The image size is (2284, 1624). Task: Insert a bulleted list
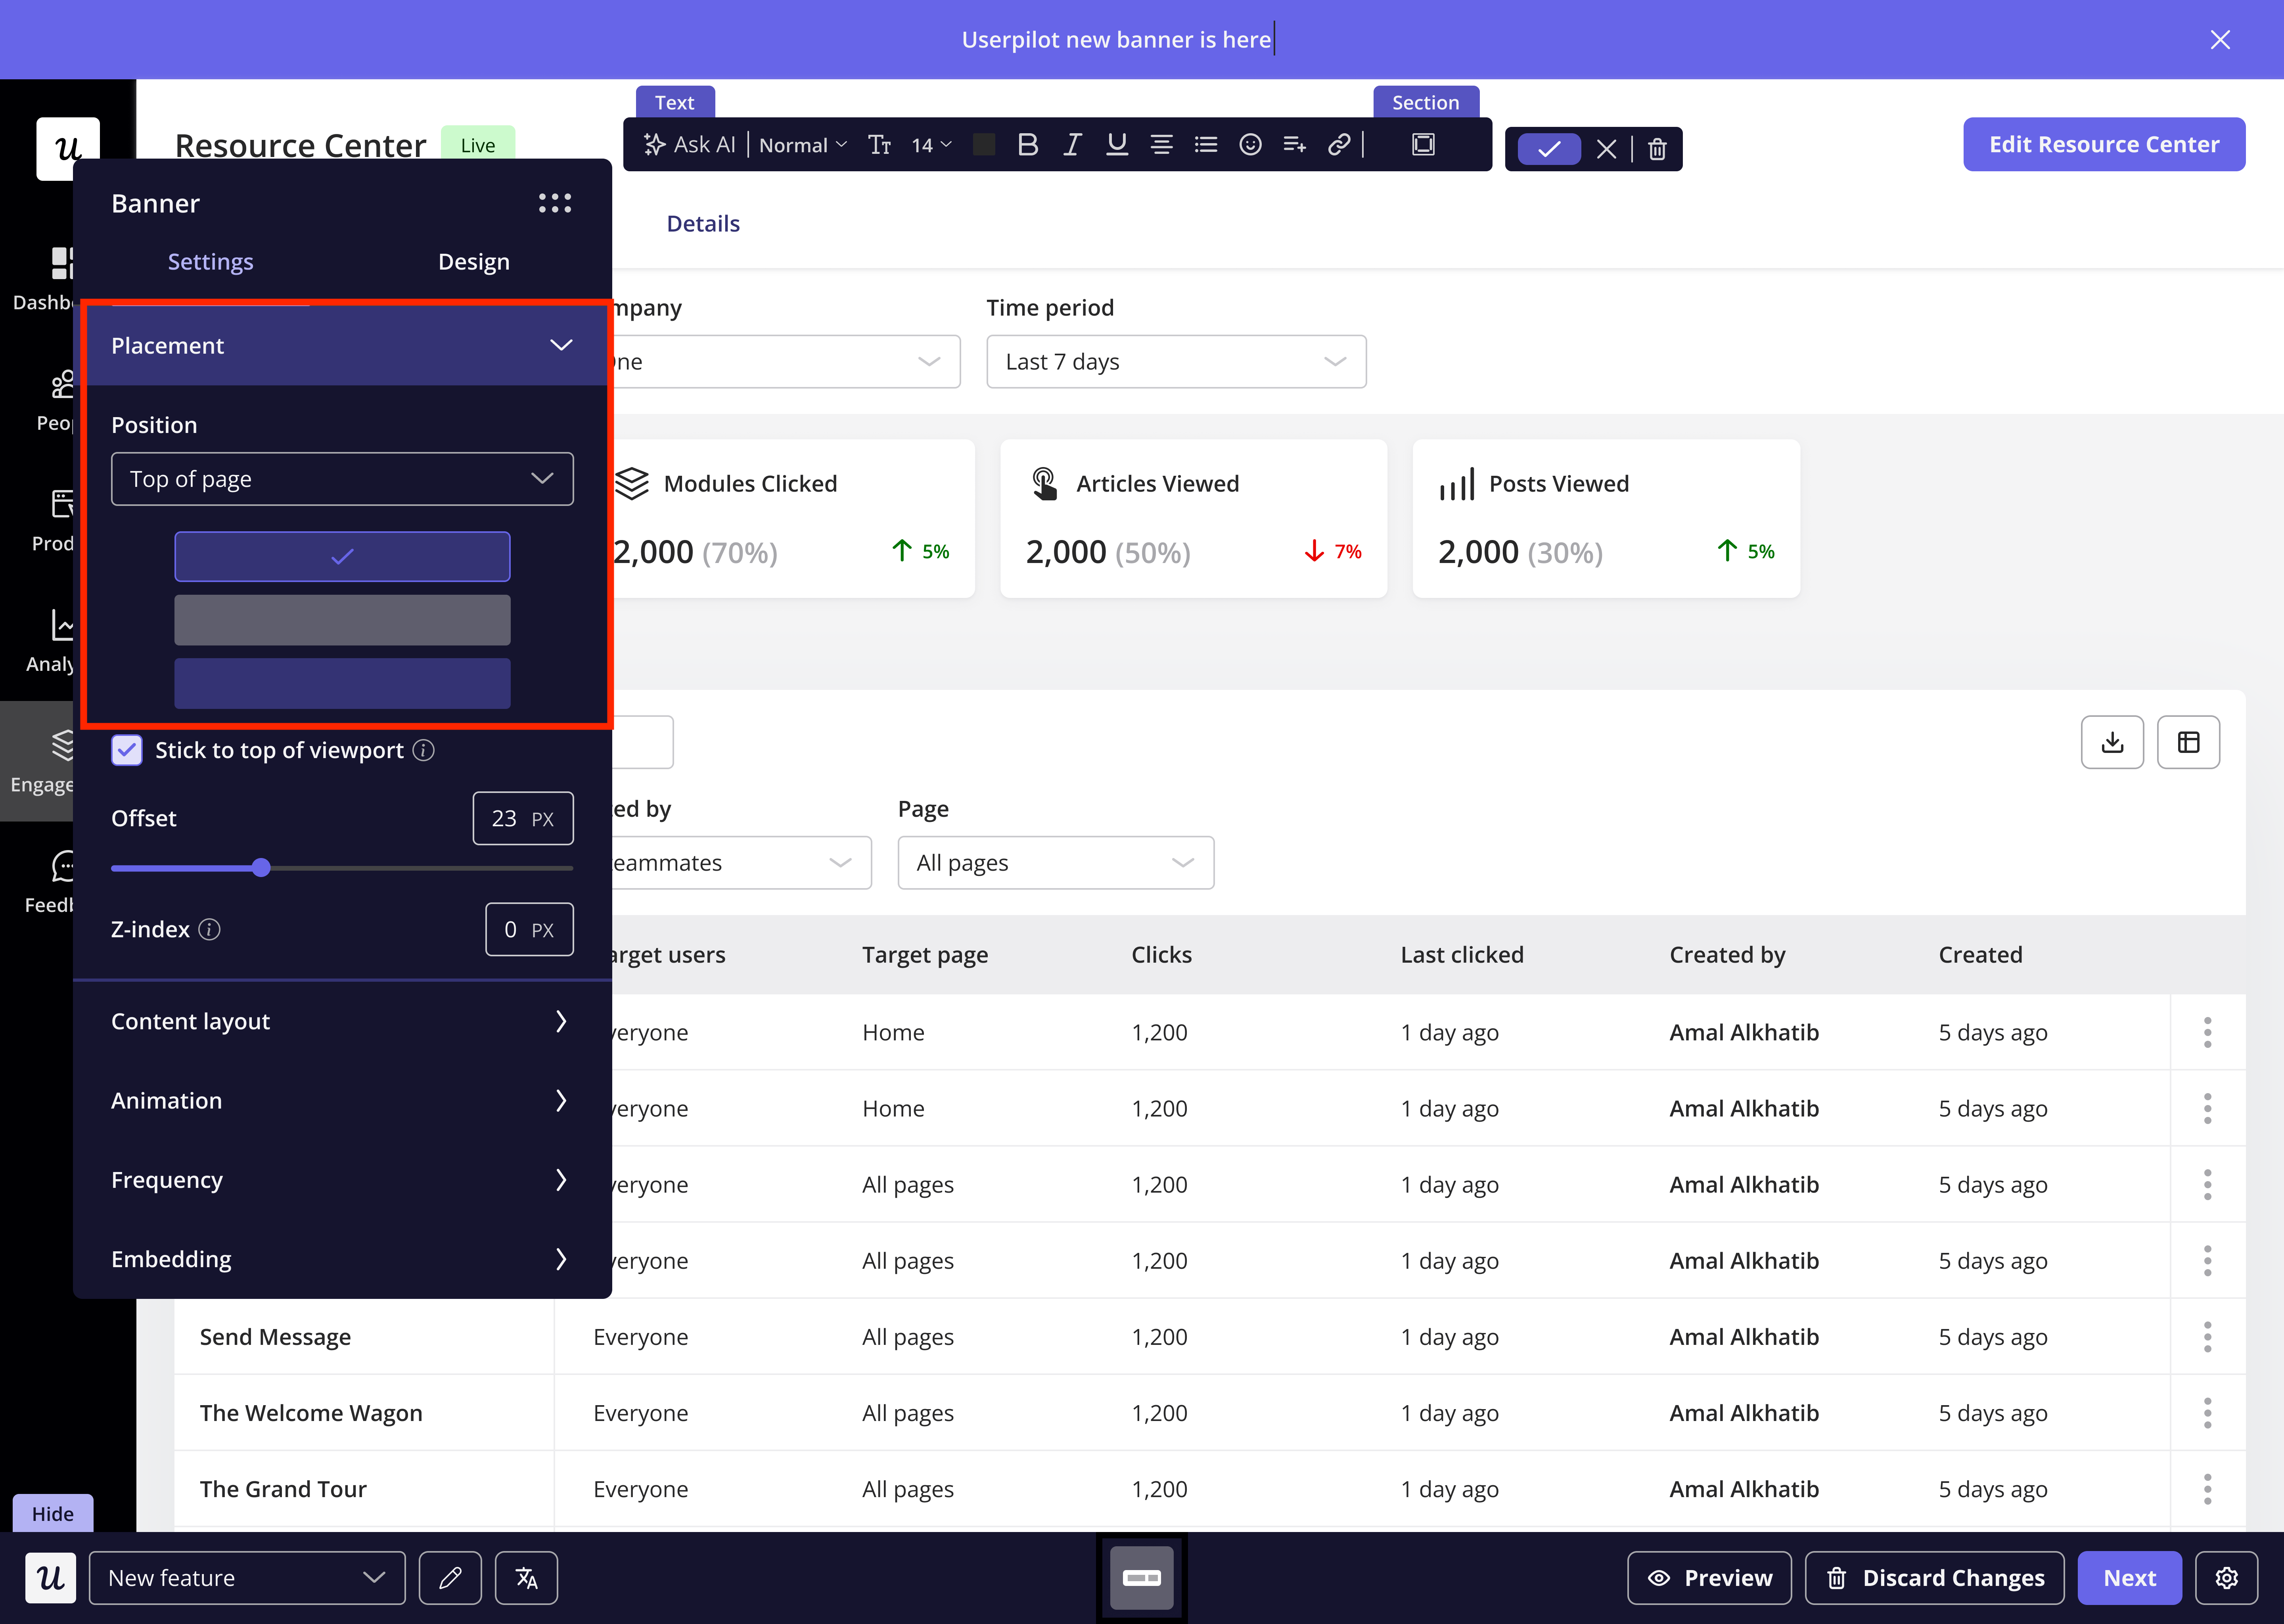pyautogui.click(x=1206, y=145)
